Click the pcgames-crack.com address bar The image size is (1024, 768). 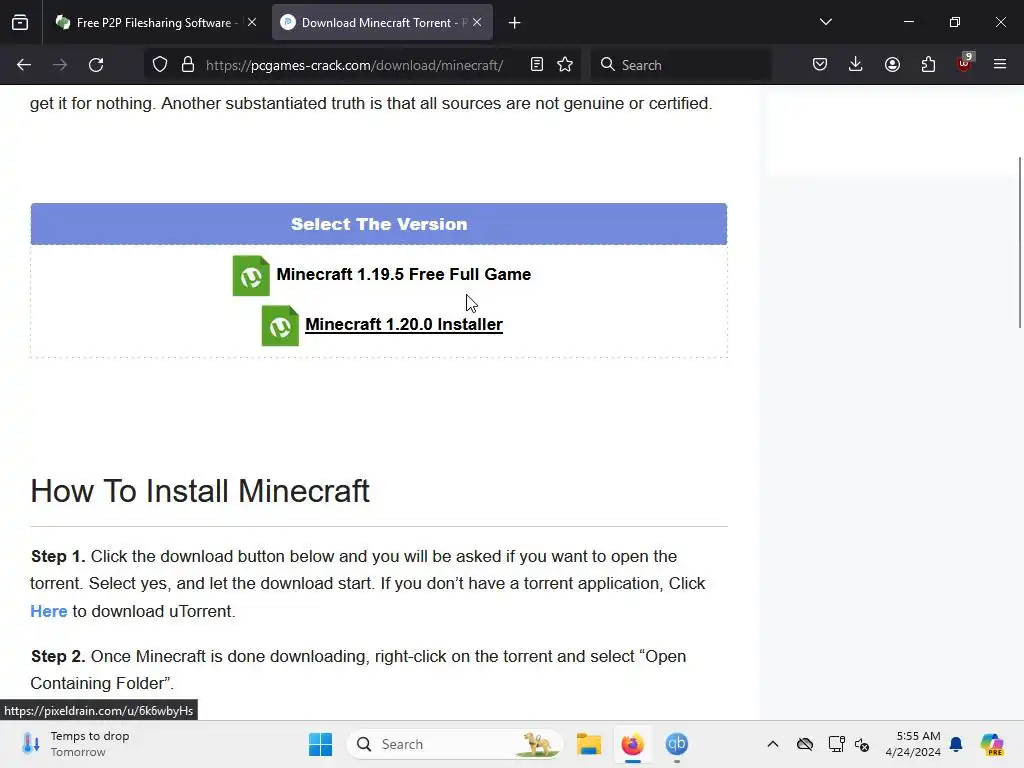(x=354, y=65)
